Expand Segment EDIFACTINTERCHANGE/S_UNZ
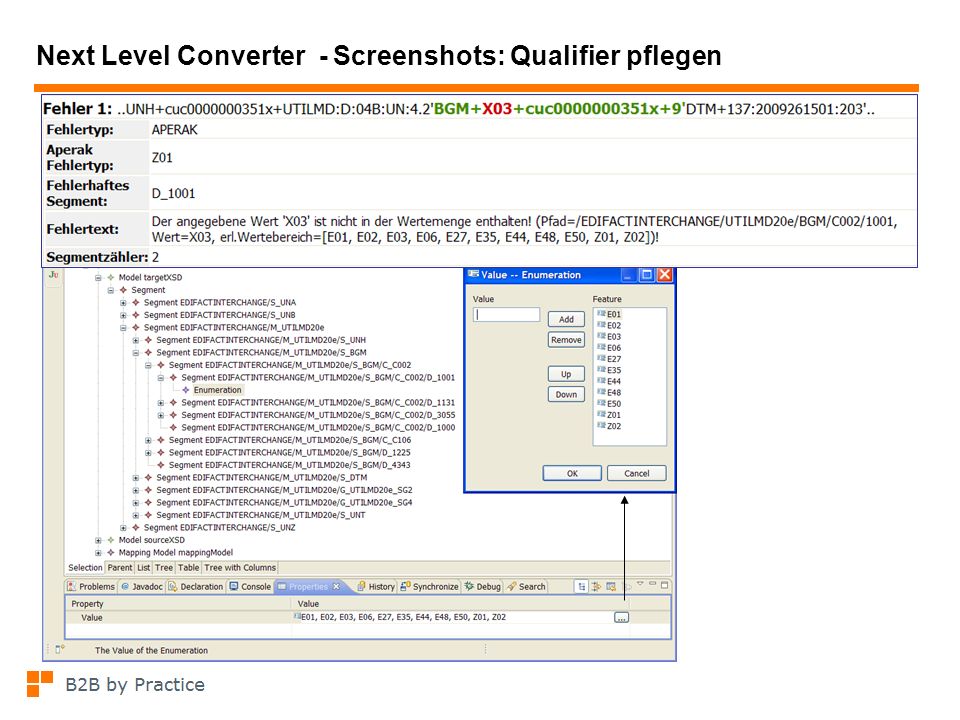Viewport: 960px width, 720px height. coord(123,528)
